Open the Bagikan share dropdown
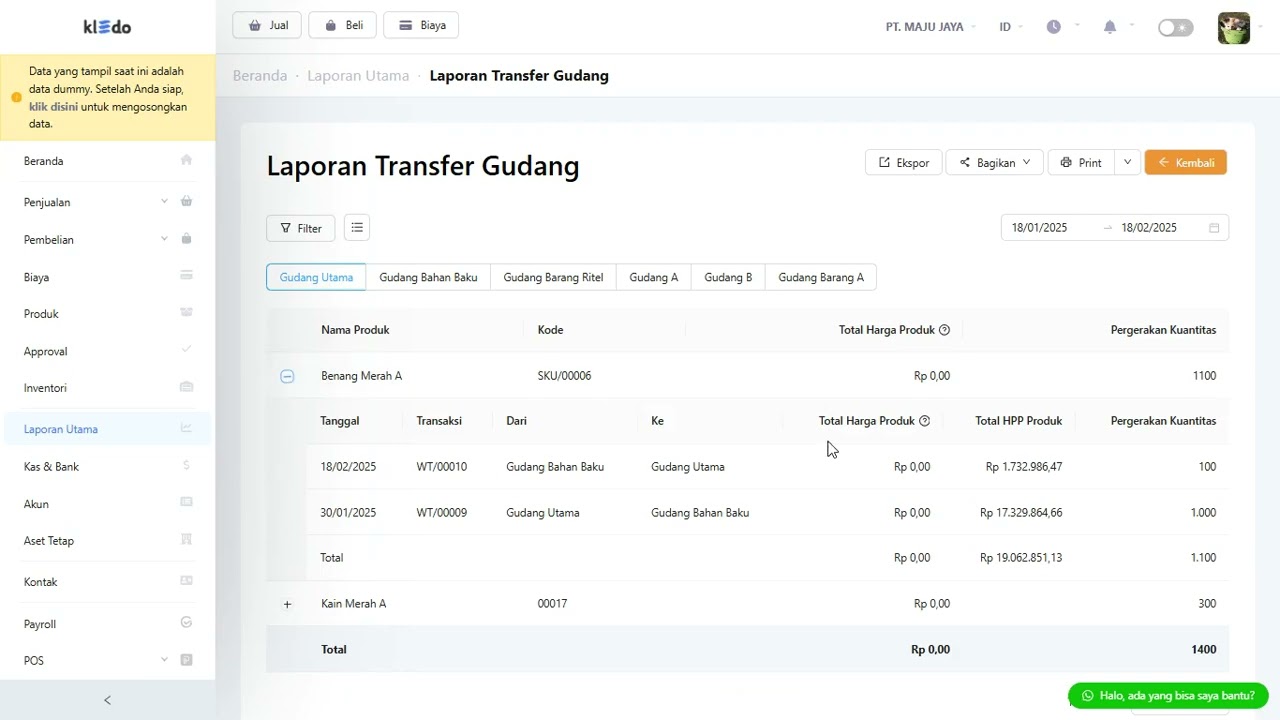The width and height of the screenshot is (1280, 720). click(x=995, y=162)
